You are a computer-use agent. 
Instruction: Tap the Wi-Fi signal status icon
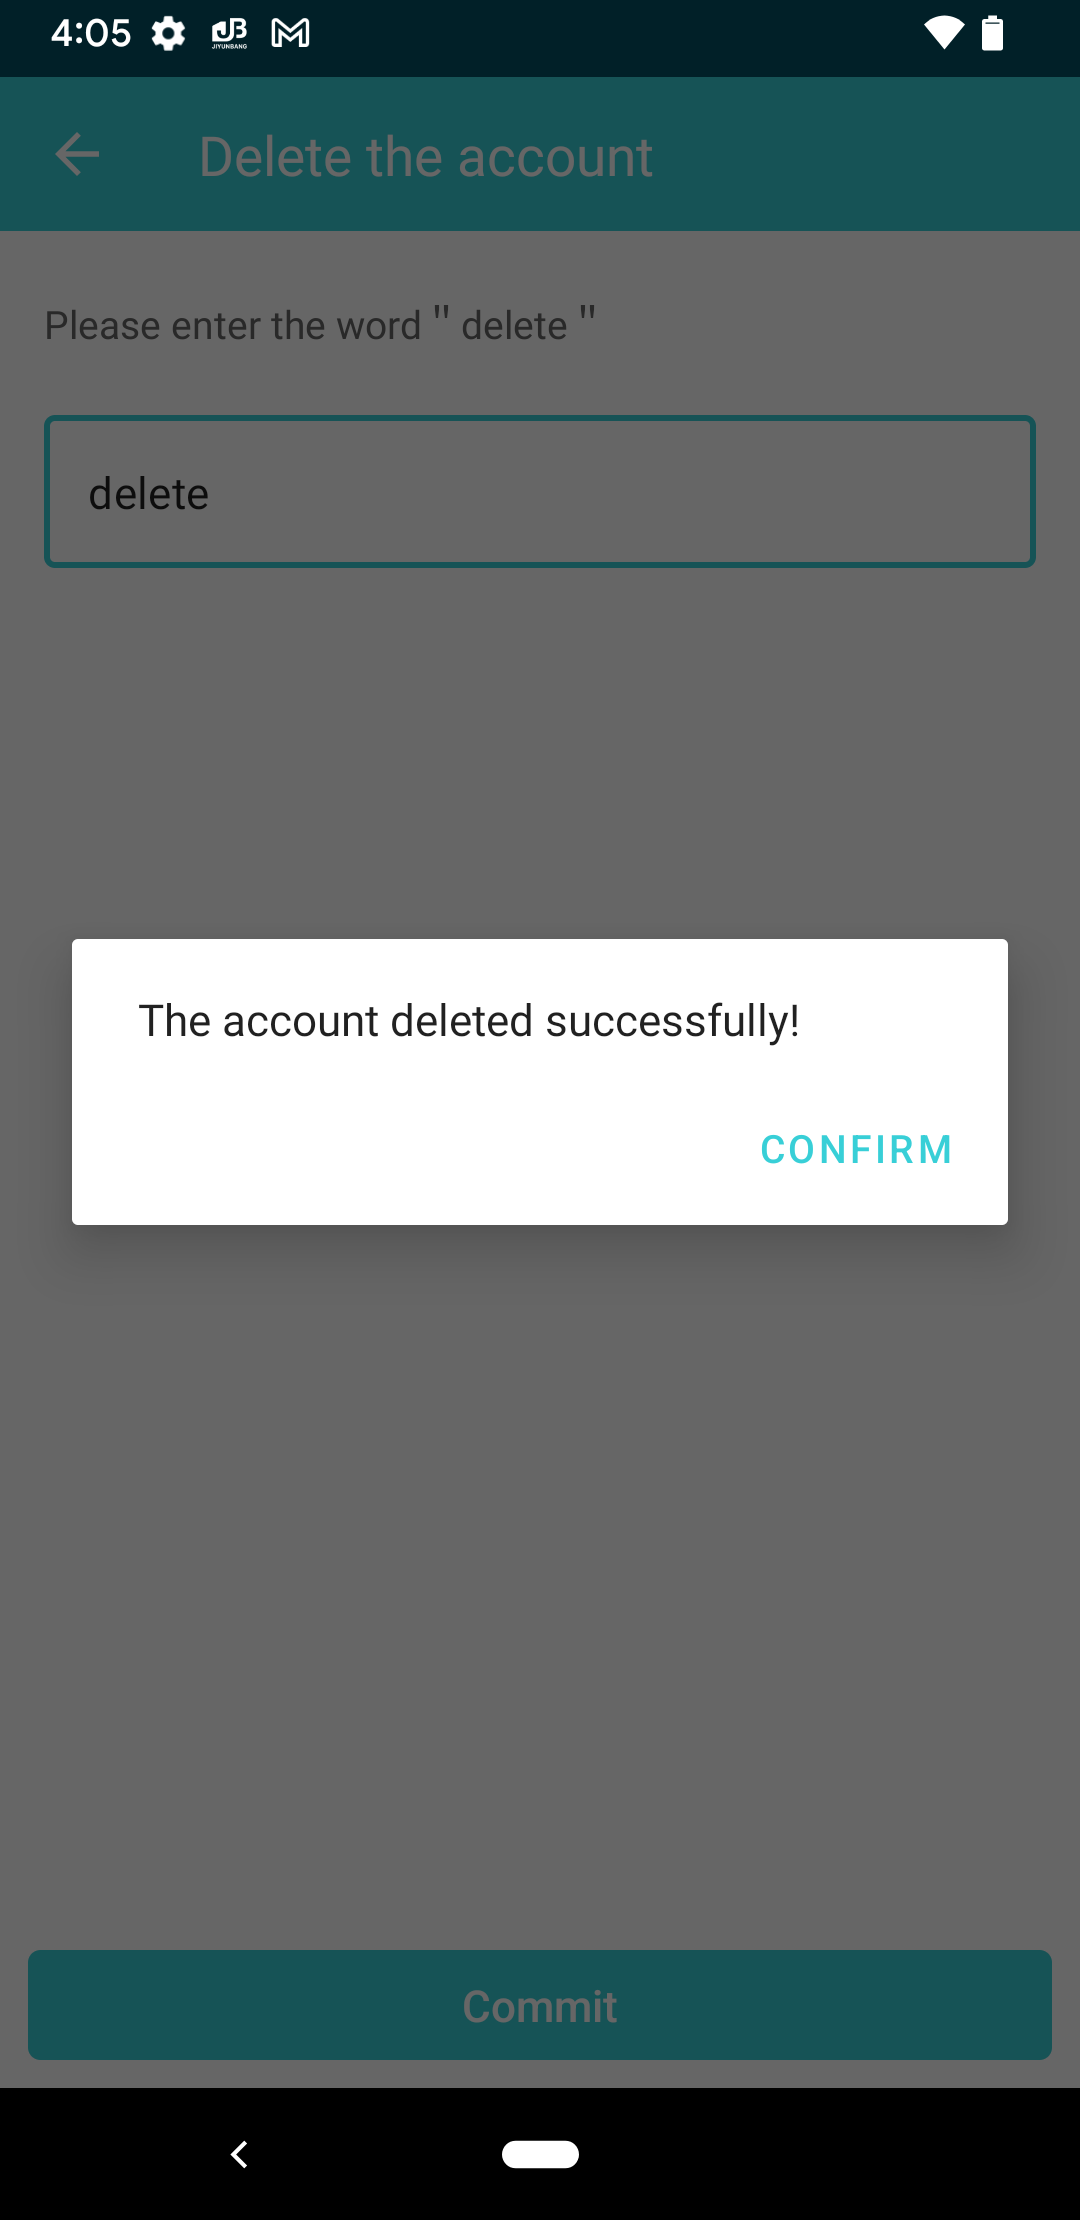[943, 33]
